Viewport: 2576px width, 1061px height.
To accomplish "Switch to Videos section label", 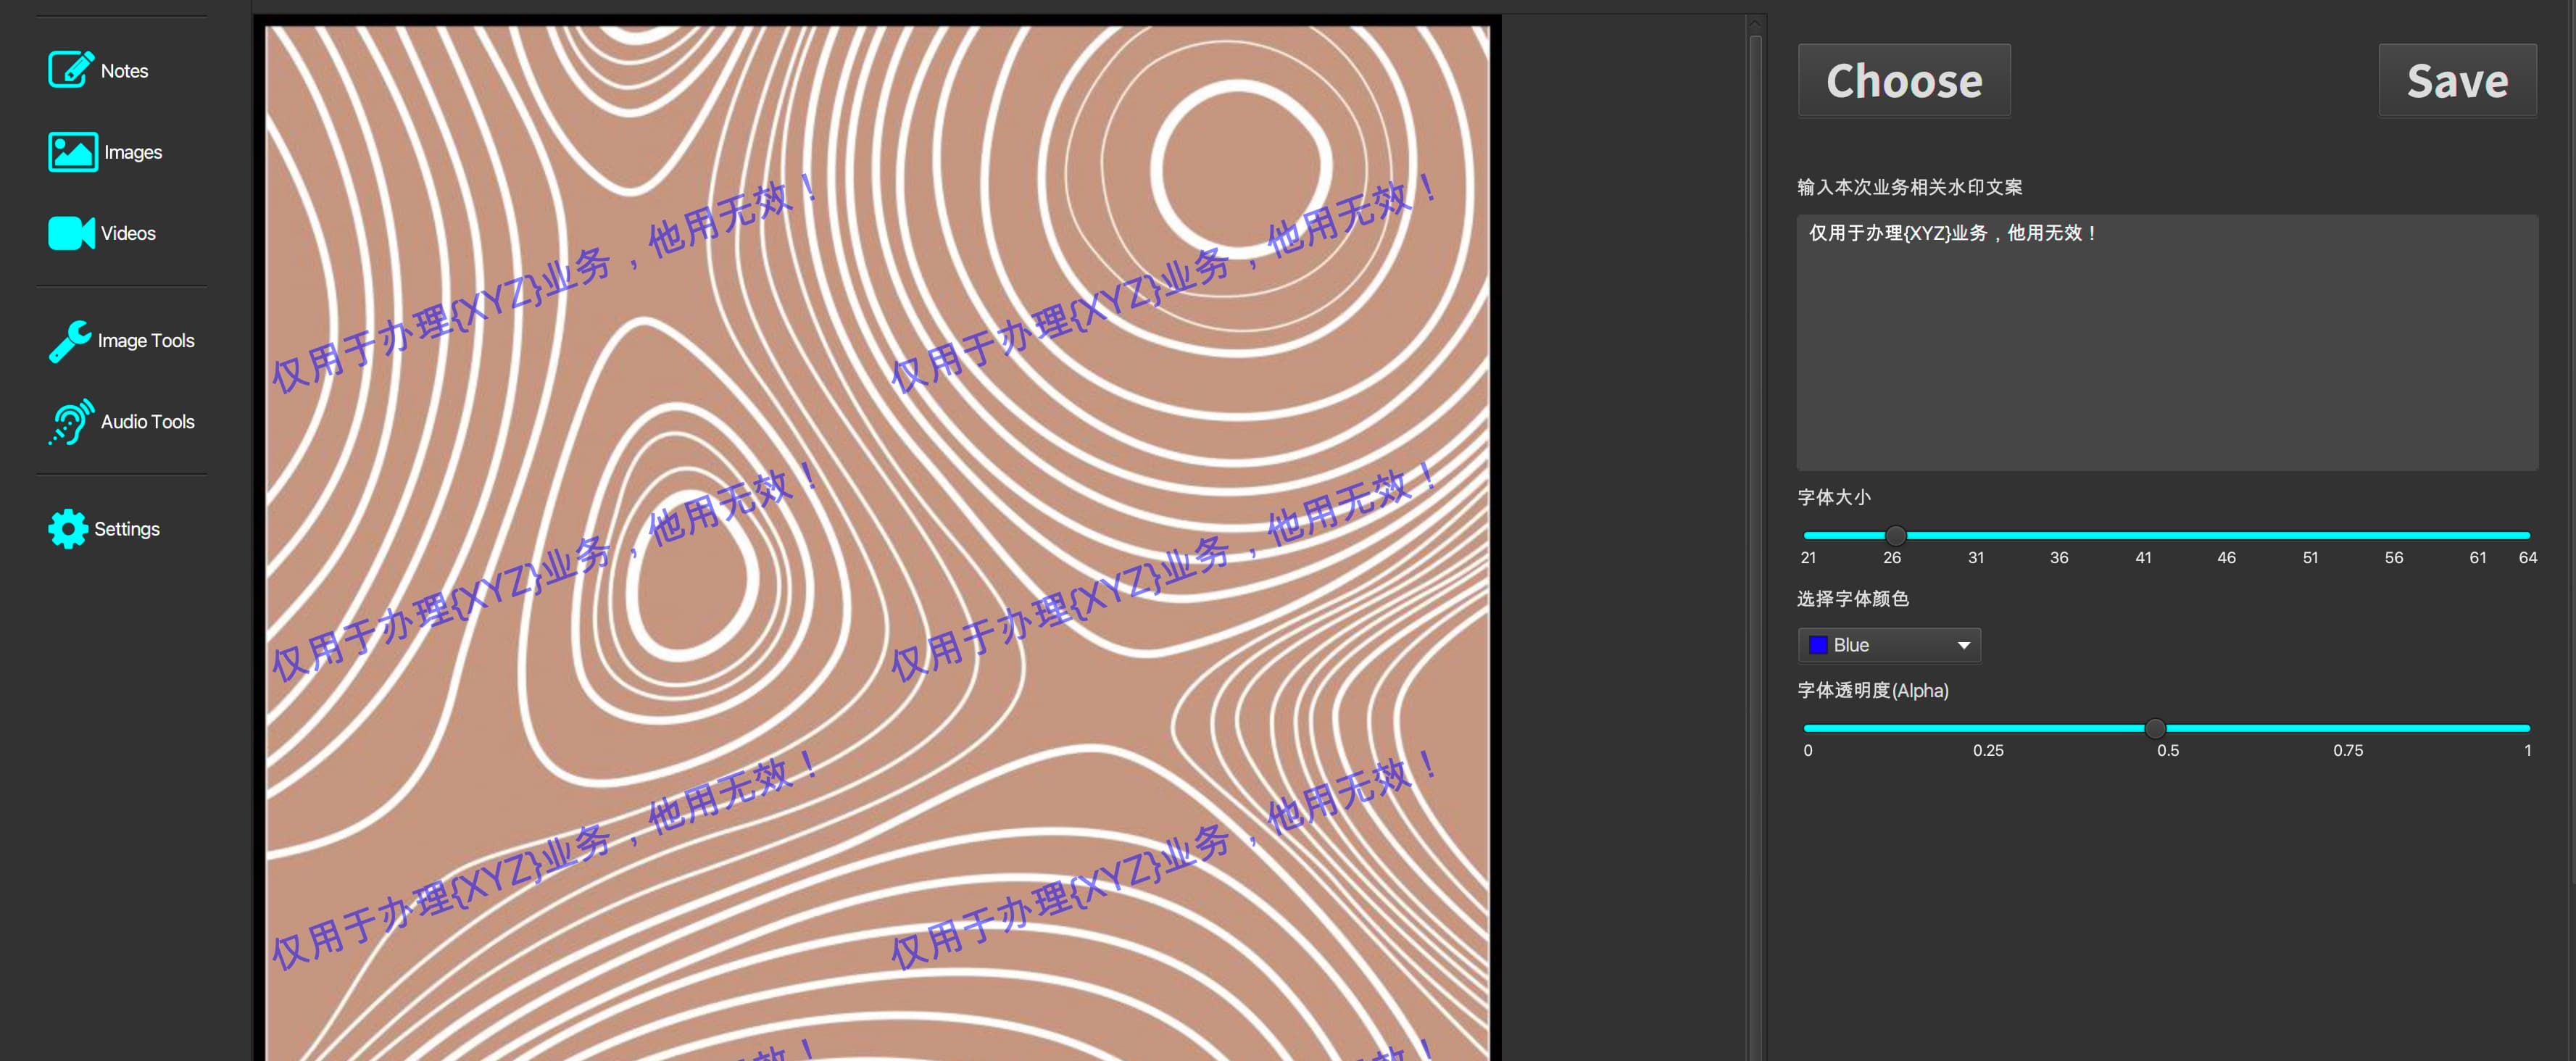I will coord(128,233).
